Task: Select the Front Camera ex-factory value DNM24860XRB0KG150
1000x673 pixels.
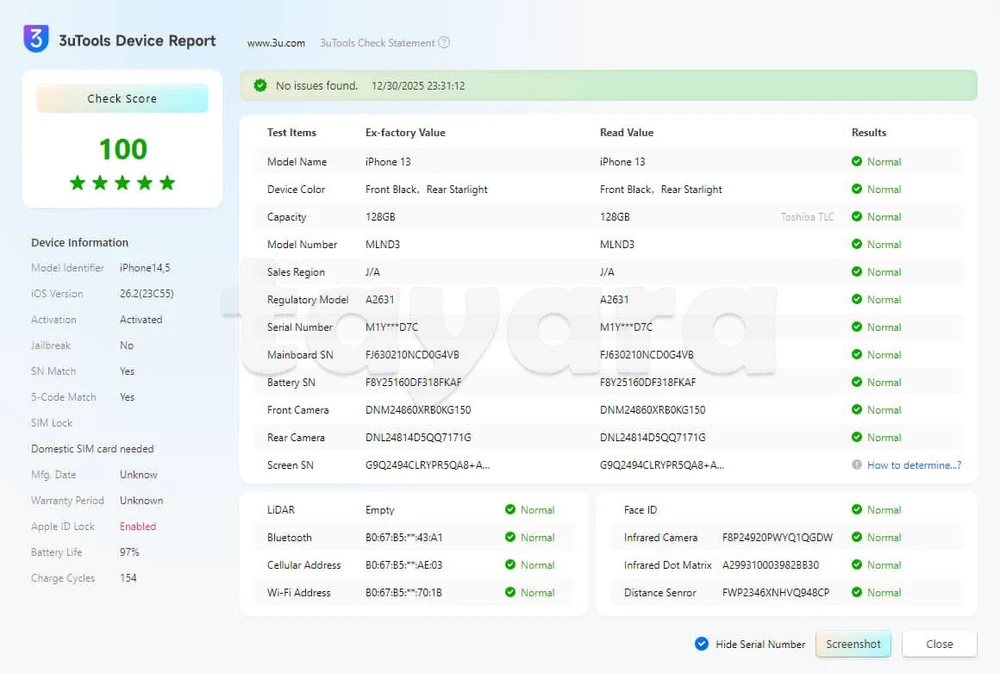Action: pos(418,410)
